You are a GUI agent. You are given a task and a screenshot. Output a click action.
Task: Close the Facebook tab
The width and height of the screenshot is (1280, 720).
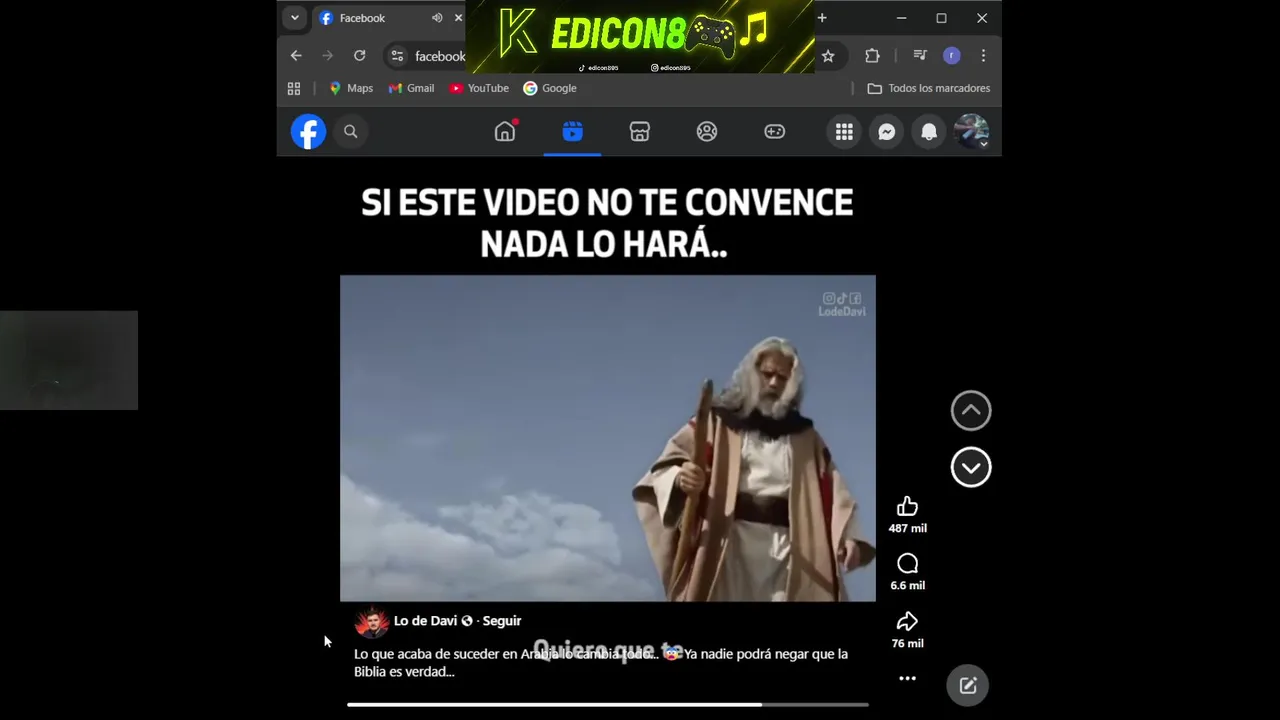click(x=459, y=18)
